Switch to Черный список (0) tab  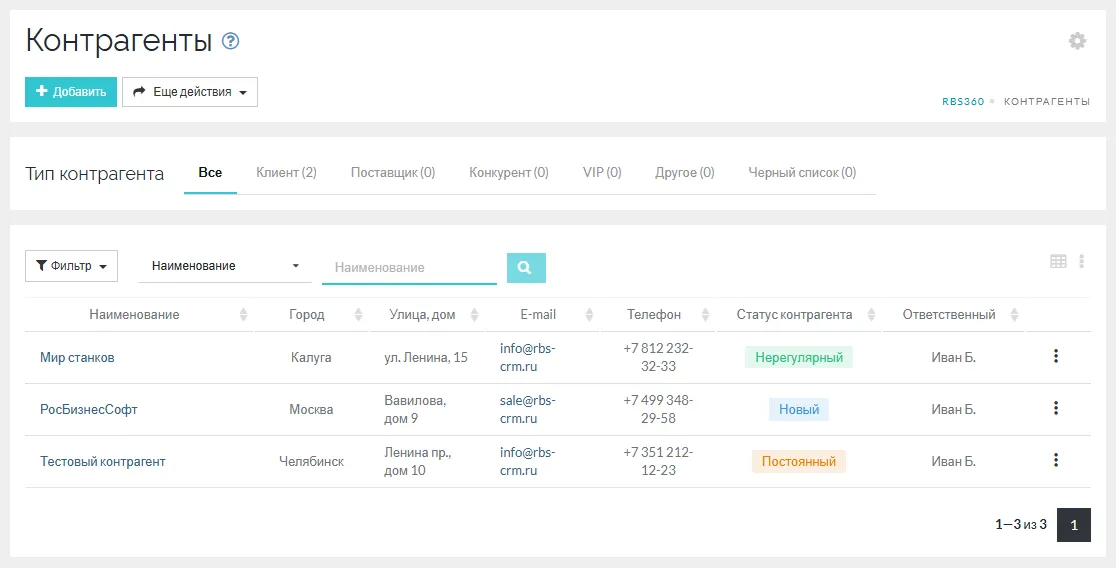(x=802, y=172)
